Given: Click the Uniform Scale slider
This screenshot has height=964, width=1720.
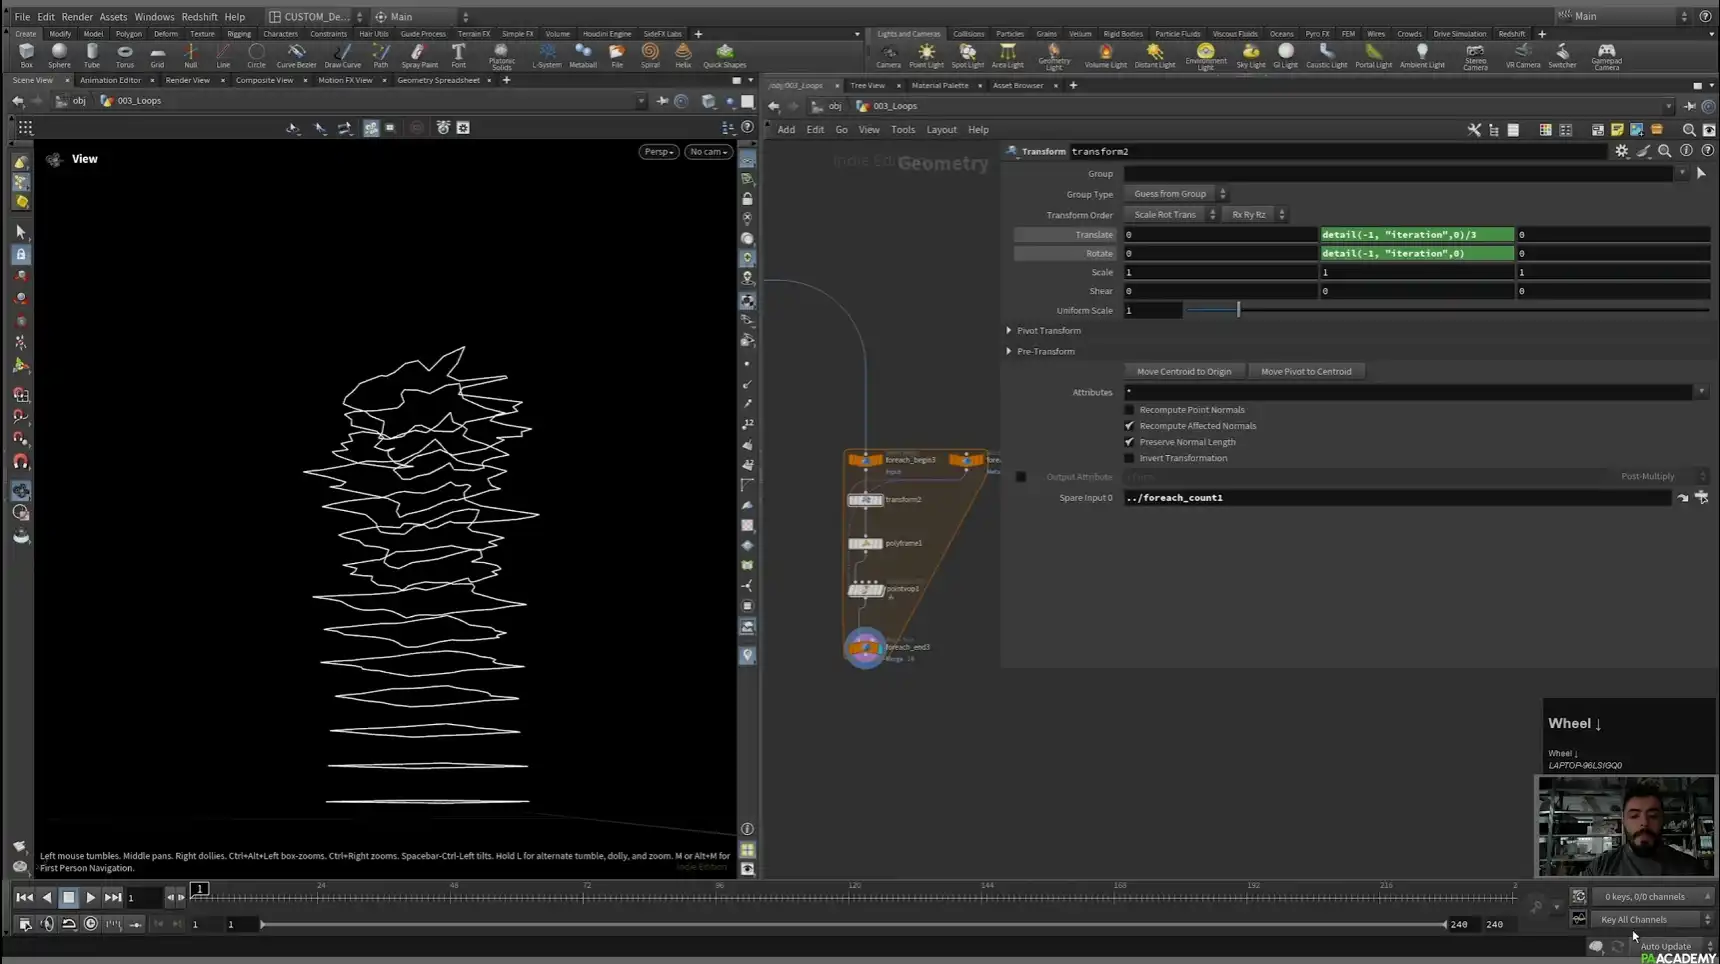Looking at the screenshot, I should click(x=1238, y=310).
